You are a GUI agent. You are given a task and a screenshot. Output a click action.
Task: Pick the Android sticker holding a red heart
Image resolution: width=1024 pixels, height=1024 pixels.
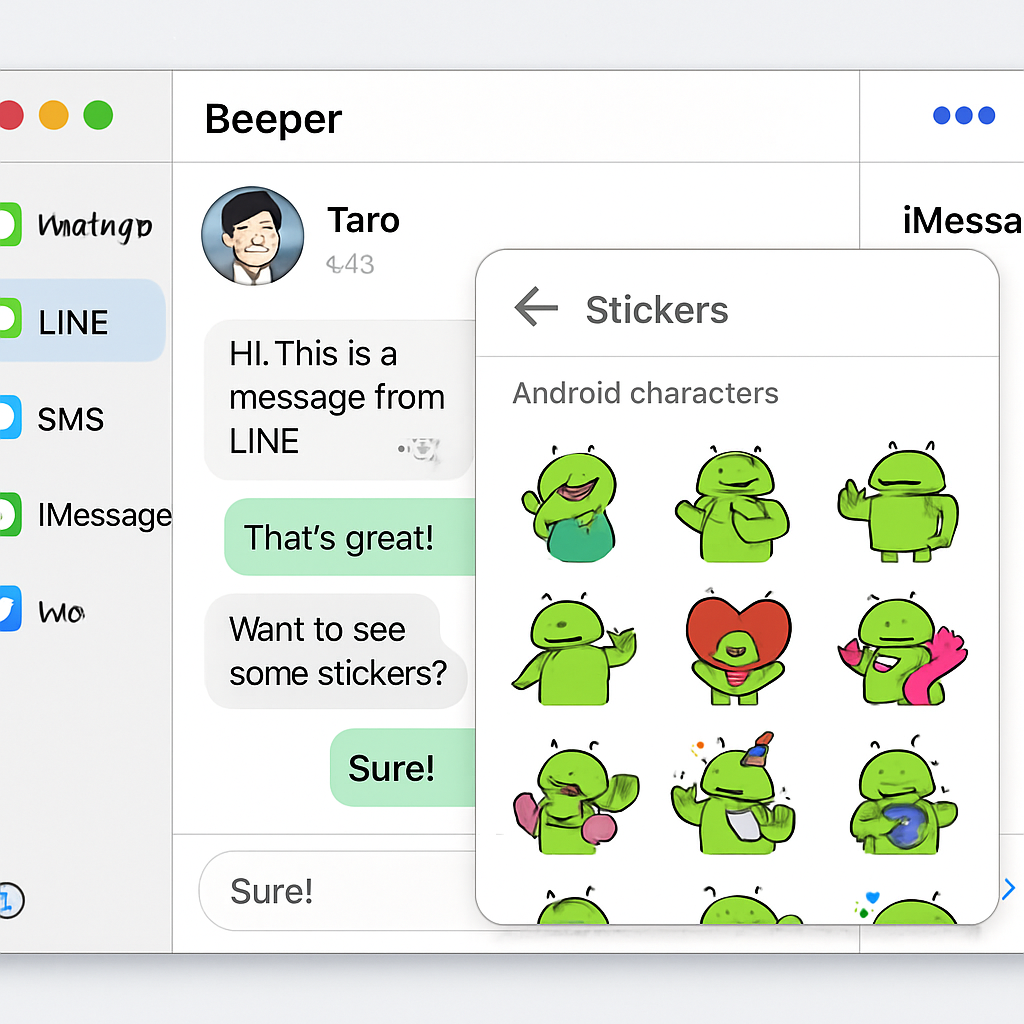737,647
